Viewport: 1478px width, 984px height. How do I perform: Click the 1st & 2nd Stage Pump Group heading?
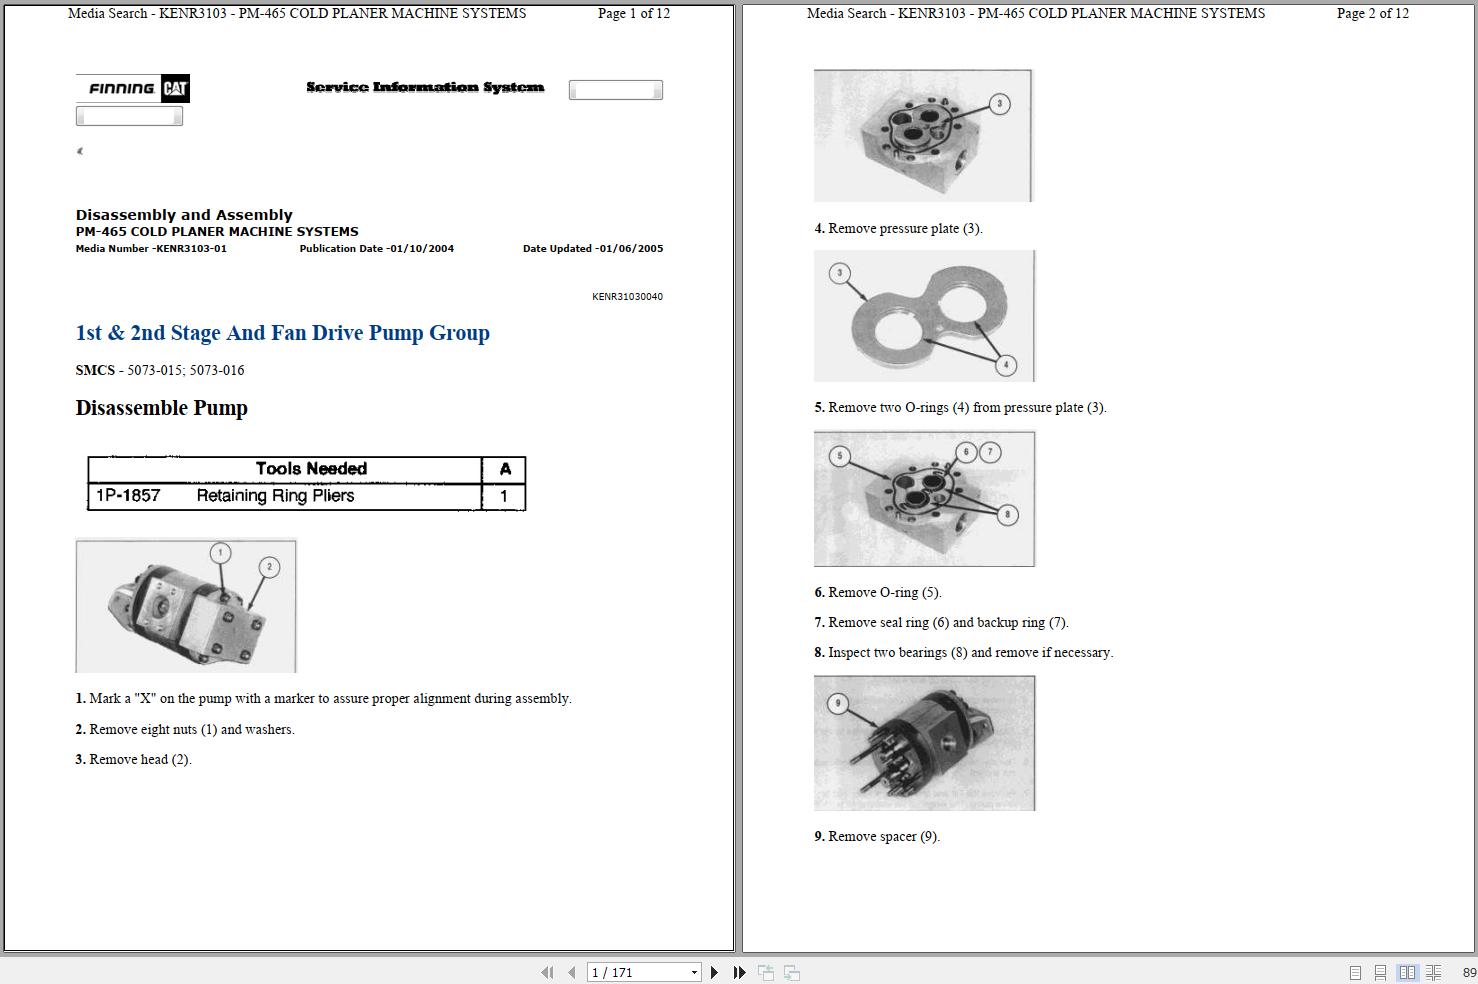click(x=283, y=333)
